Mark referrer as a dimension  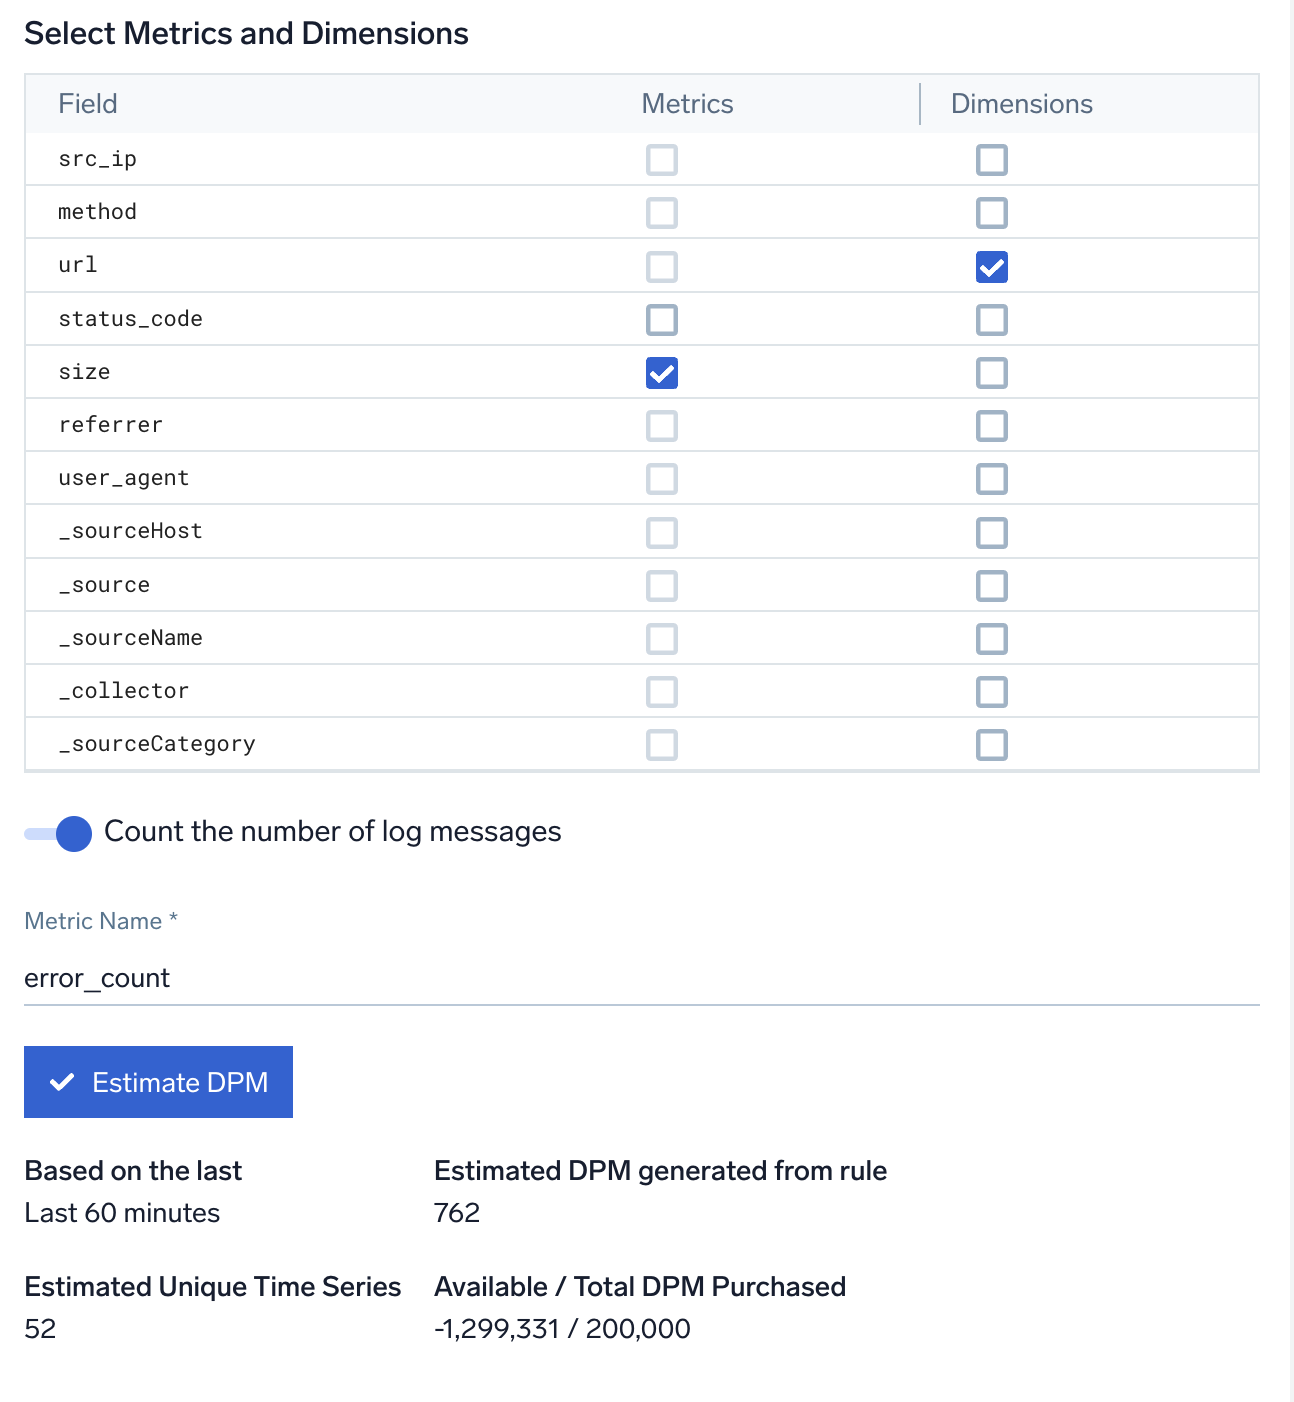[991, 426]
